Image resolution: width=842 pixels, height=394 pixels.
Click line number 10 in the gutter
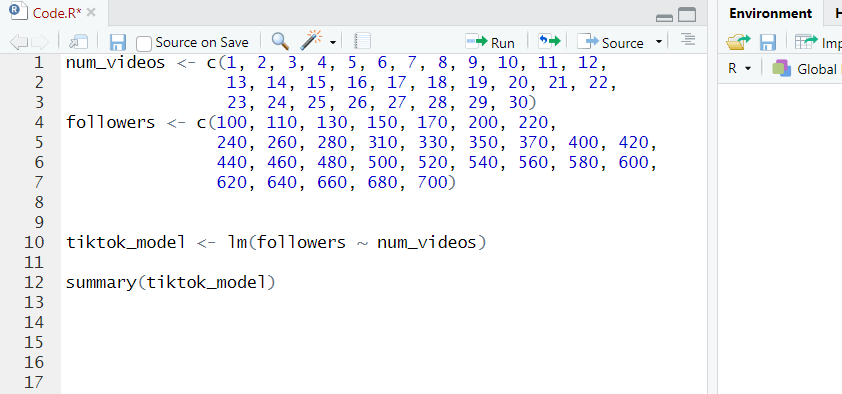pyautogui.click(x=34, y=242)
